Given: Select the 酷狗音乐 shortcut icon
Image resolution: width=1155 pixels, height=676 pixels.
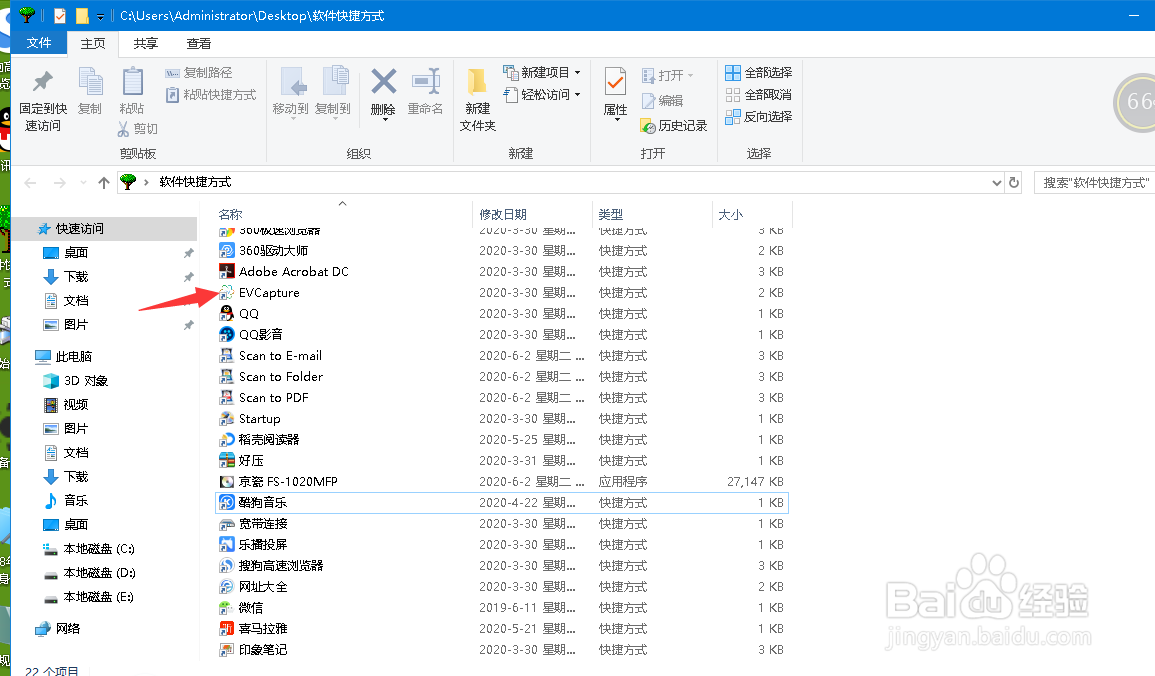Looking at the screenshot, I should (x=227, y=503).
